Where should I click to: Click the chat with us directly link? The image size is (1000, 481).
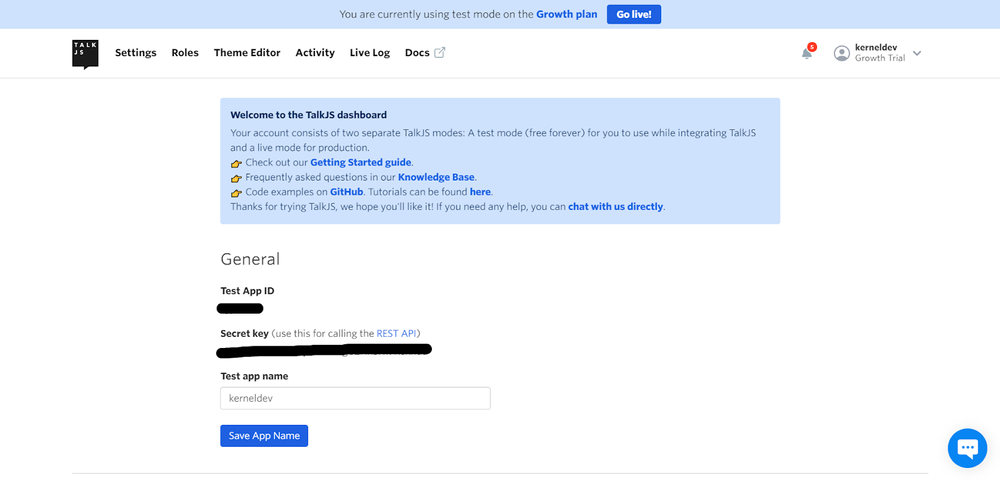(x=615, y=207)
